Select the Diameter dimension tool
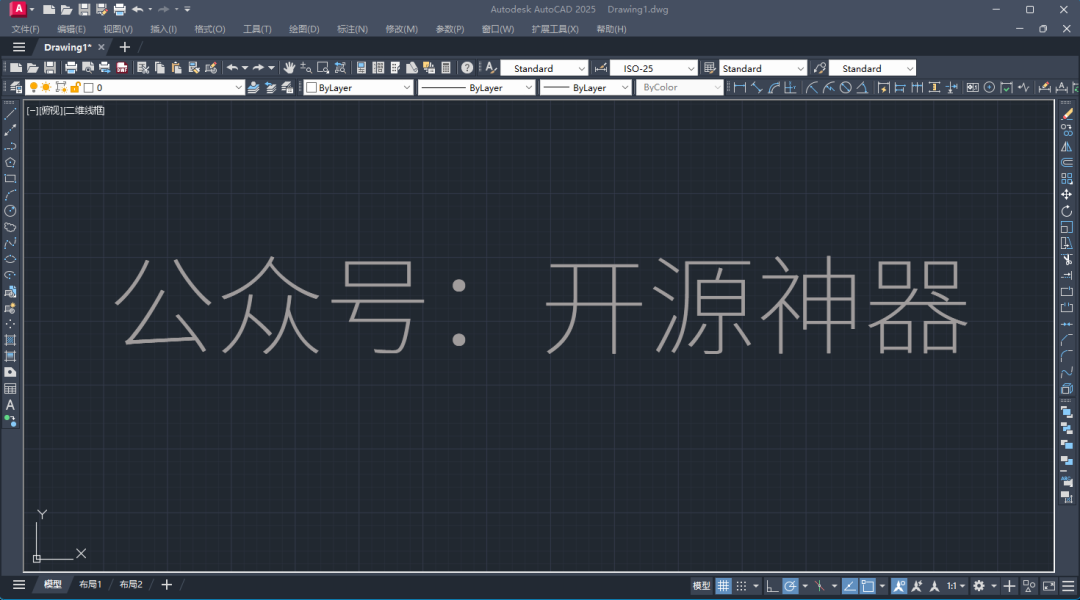Image resolution: width=1080 pixels, height=600 pixels. pyautogui.click(x=846, y=87)
